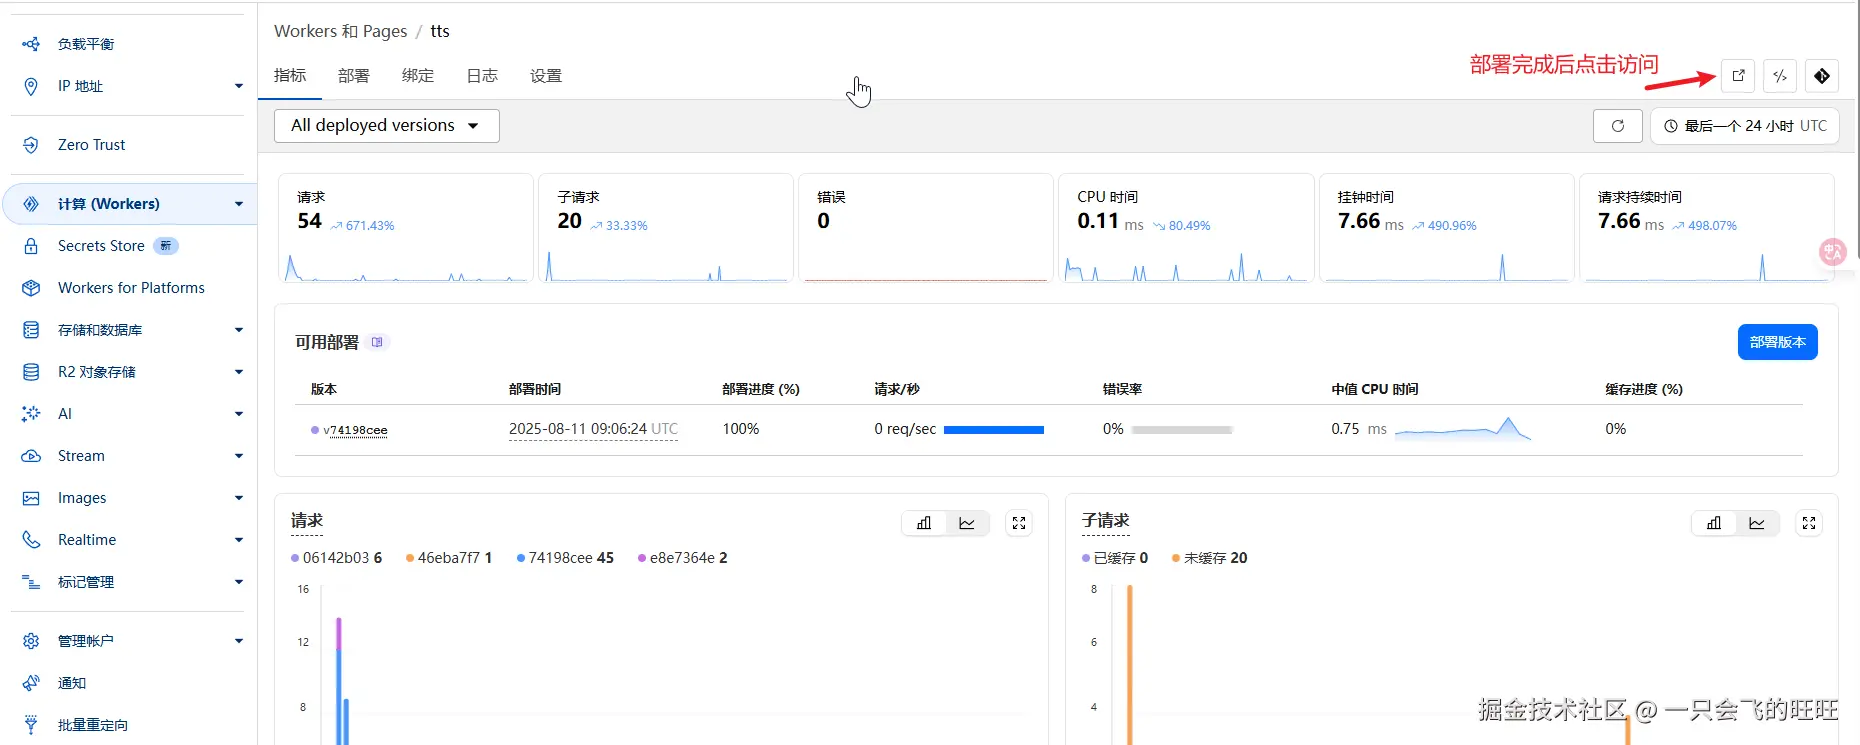1860x745 pixels.
Task: Expand the IP 地址 submenu arrow
Action: click(x=239, y=86)
